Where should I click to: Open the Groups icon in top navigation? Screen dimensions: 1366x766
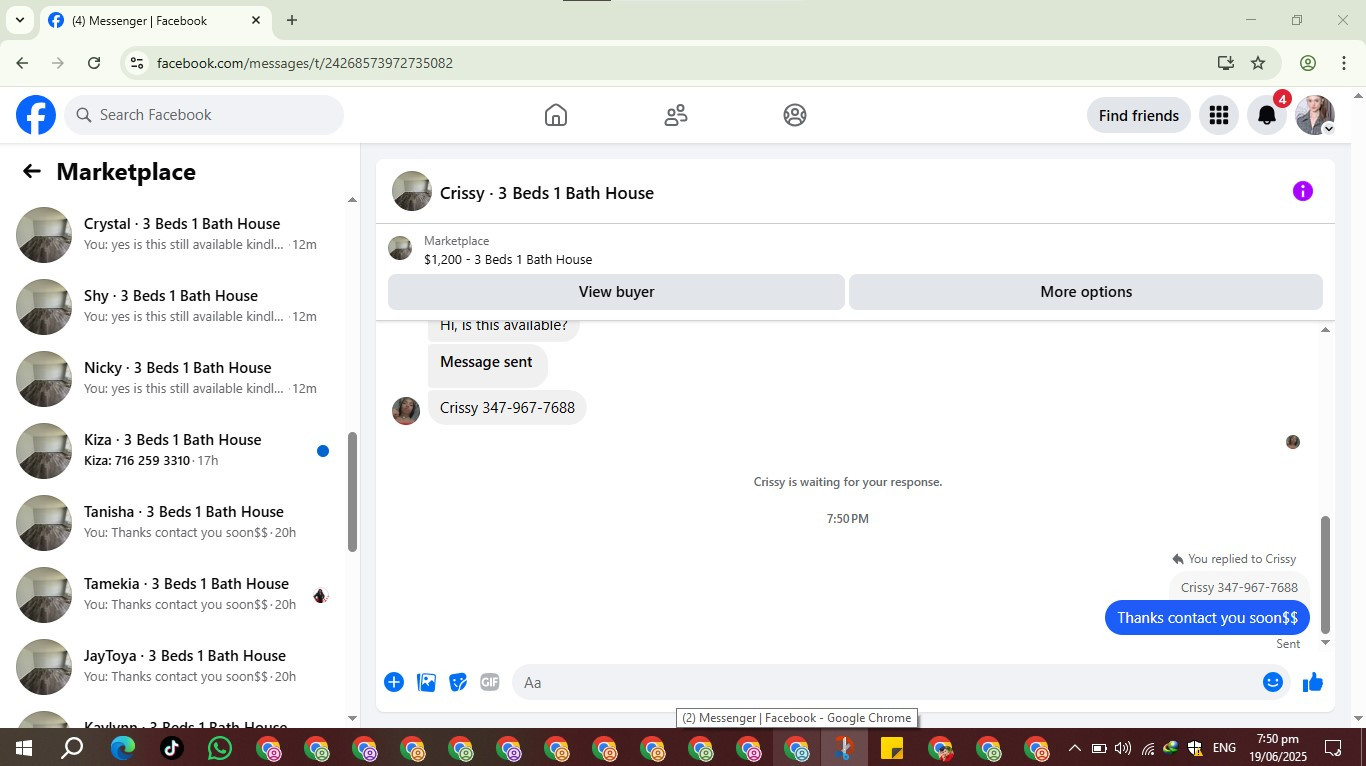795,115
